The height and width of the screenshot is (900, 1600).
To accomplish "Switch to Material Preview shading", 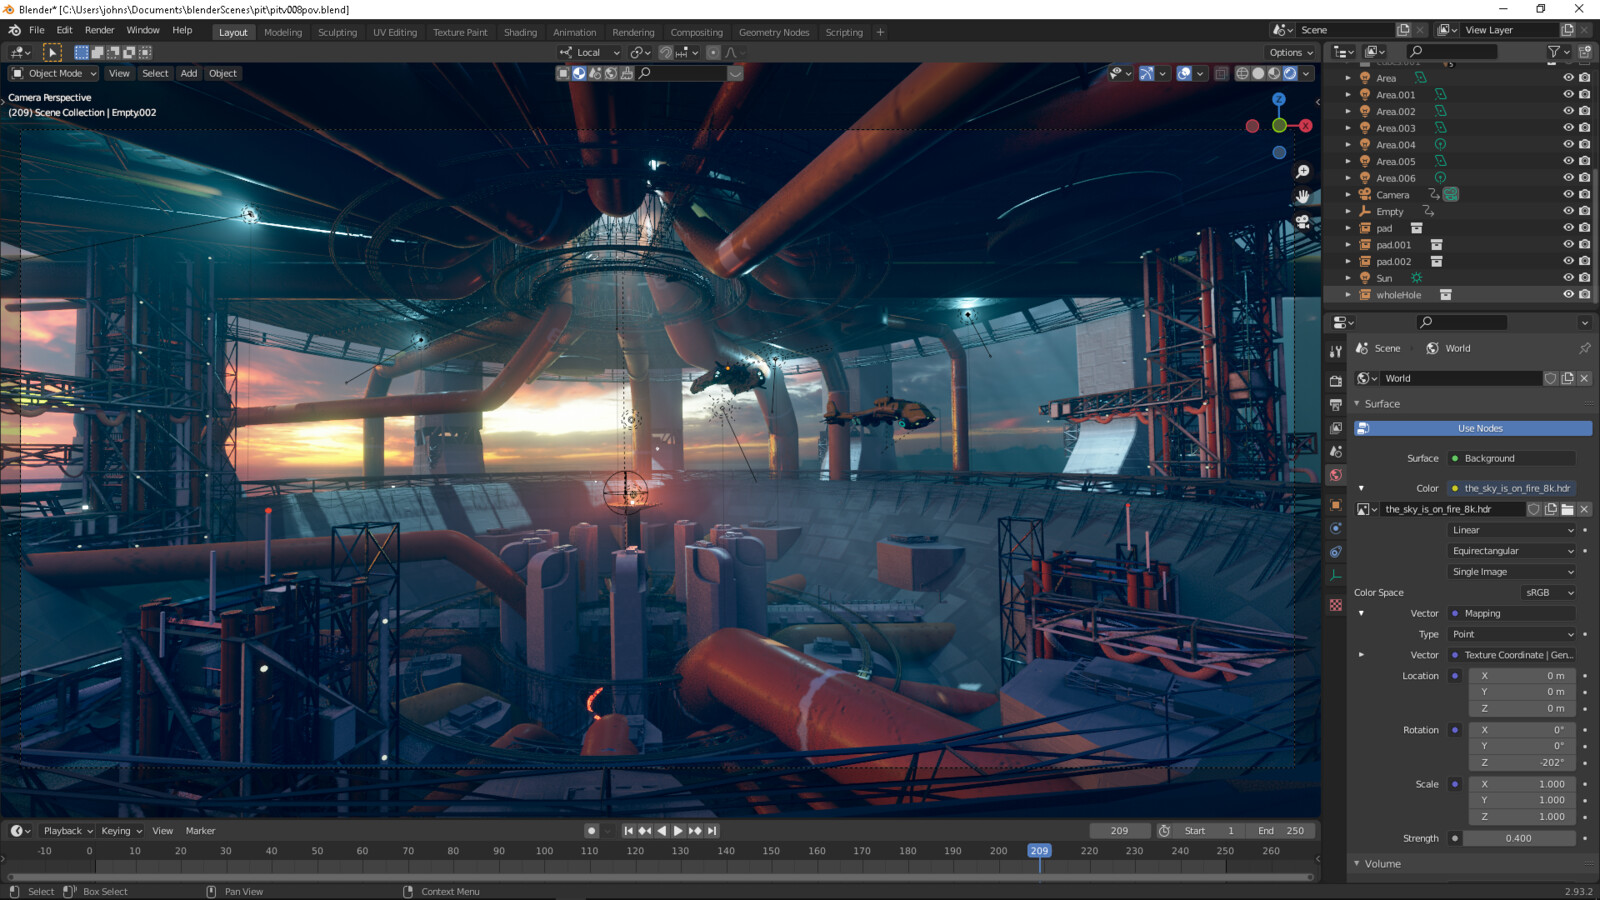I will tap(1274, 73).
